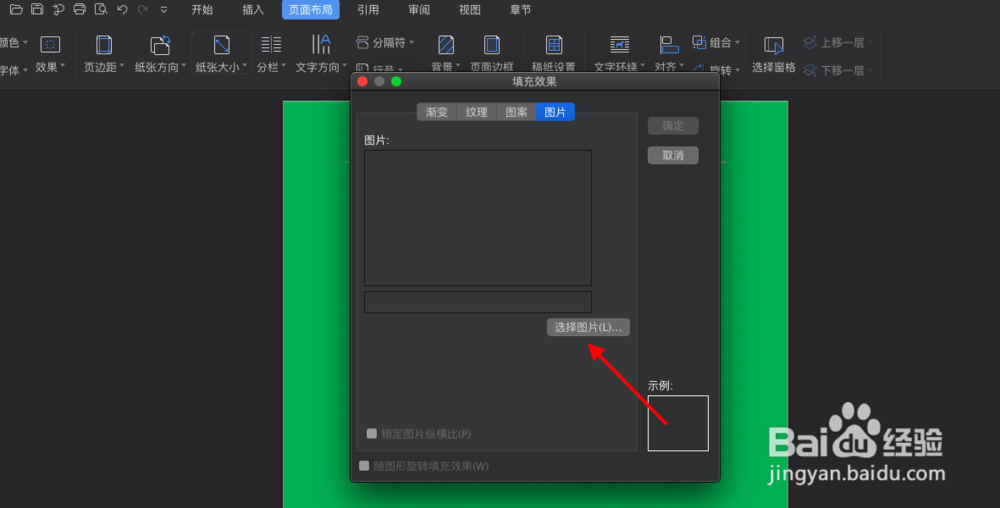Click the 对齐 align icon
Screen dimensions: 1000x508
pyautogui.click(x=668, y=45)
